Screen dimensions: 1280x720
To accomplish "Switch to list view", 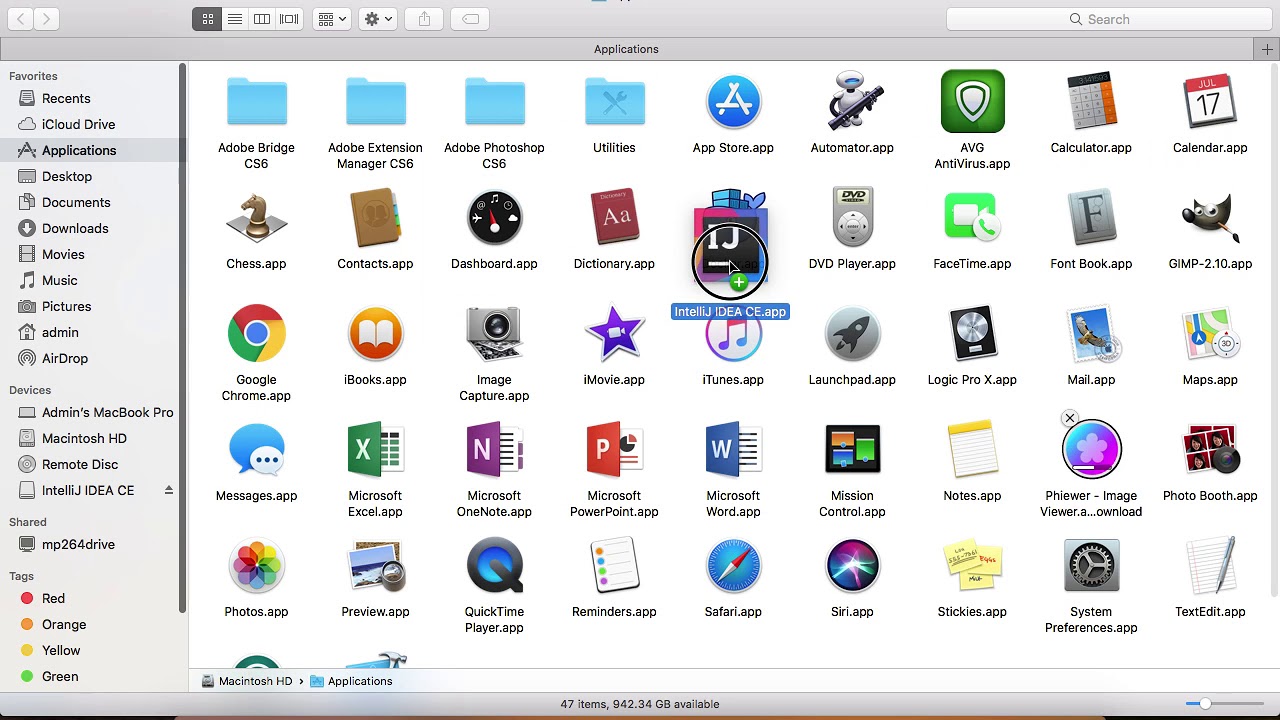I will tap(235, 19).
